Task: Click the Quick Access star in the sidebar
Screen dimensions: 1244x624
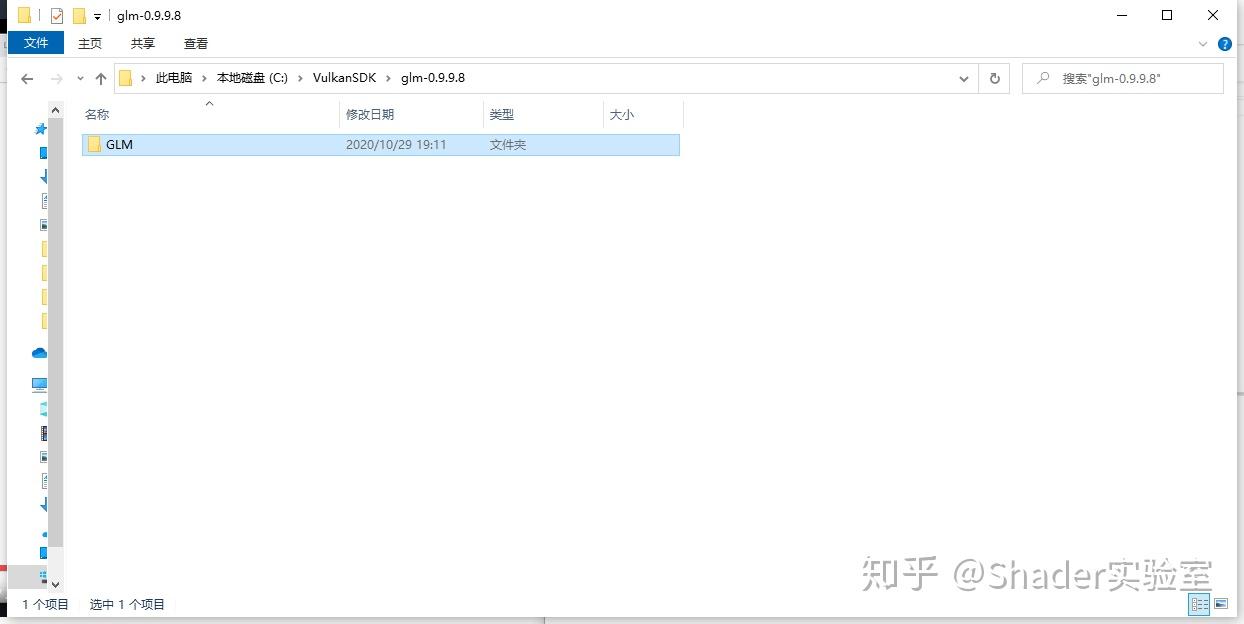Action: (x=41, y=129)
